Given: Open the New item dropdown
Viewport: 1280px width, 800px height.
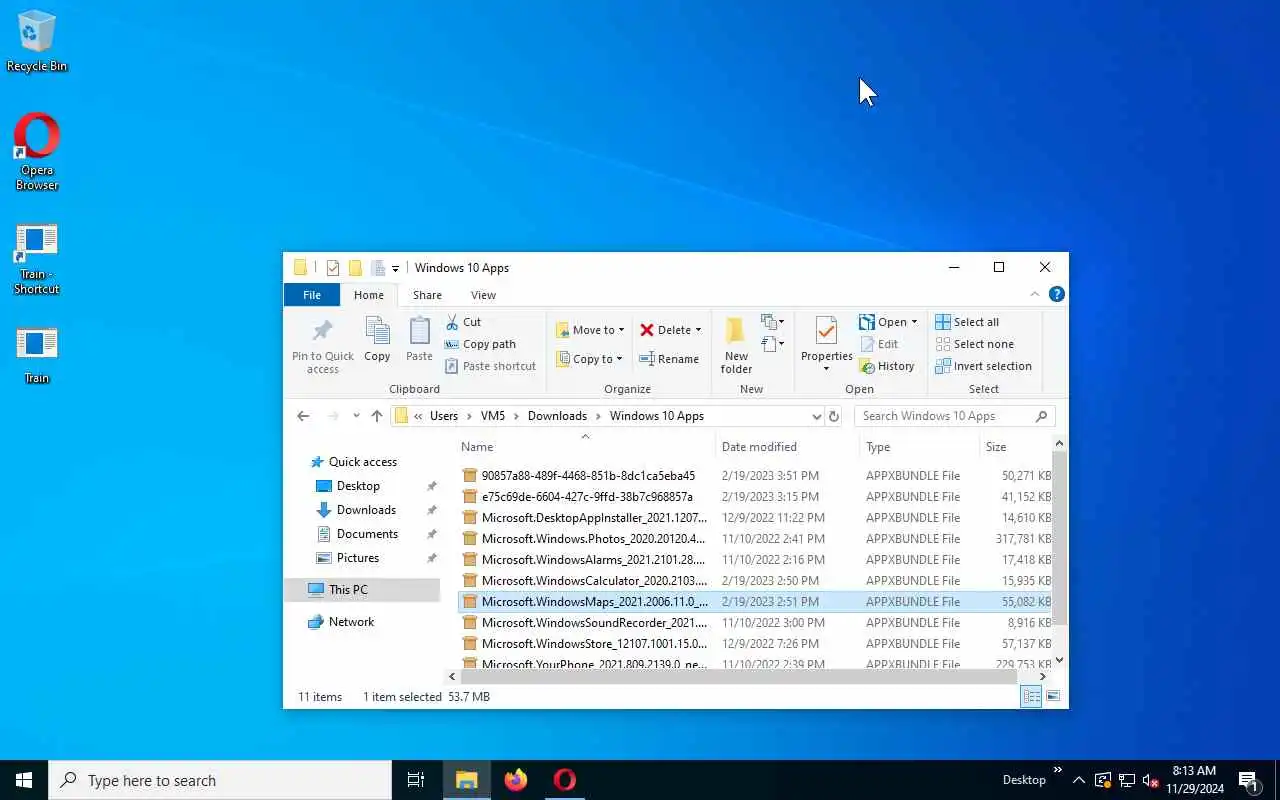Looking at the screenshot, I should coord(772,322).
